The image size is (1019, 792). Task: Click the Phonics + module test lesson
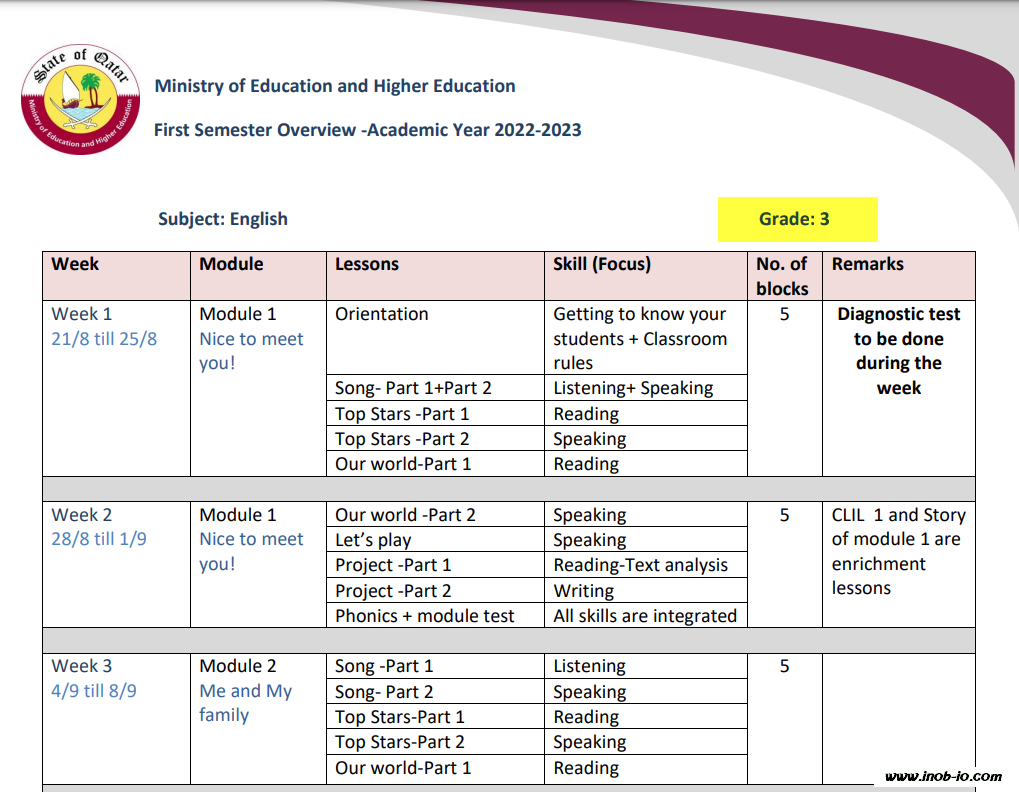425,616
